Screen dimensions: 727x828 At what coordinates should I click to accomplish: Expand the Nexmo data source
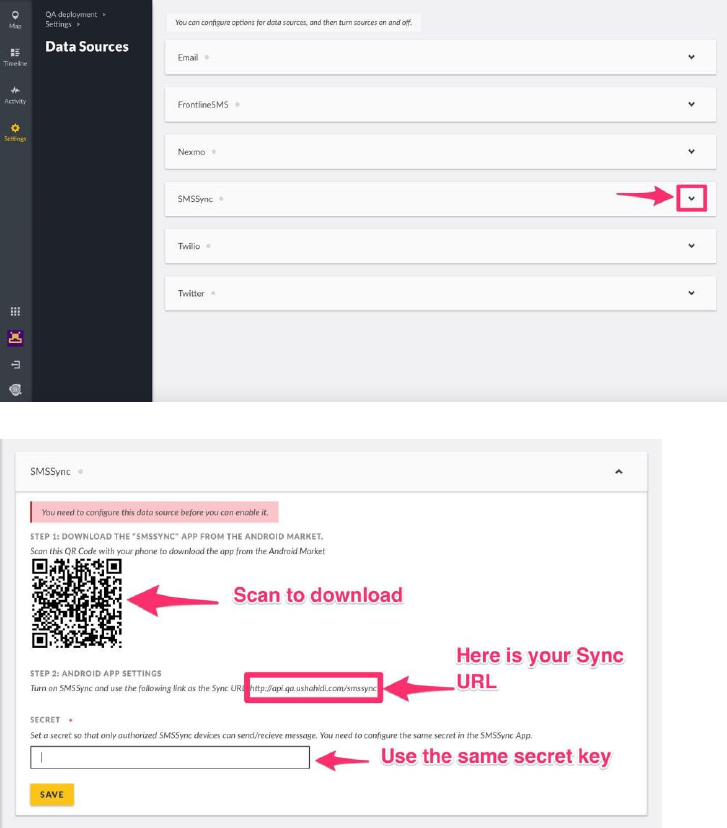pos(691,152)
